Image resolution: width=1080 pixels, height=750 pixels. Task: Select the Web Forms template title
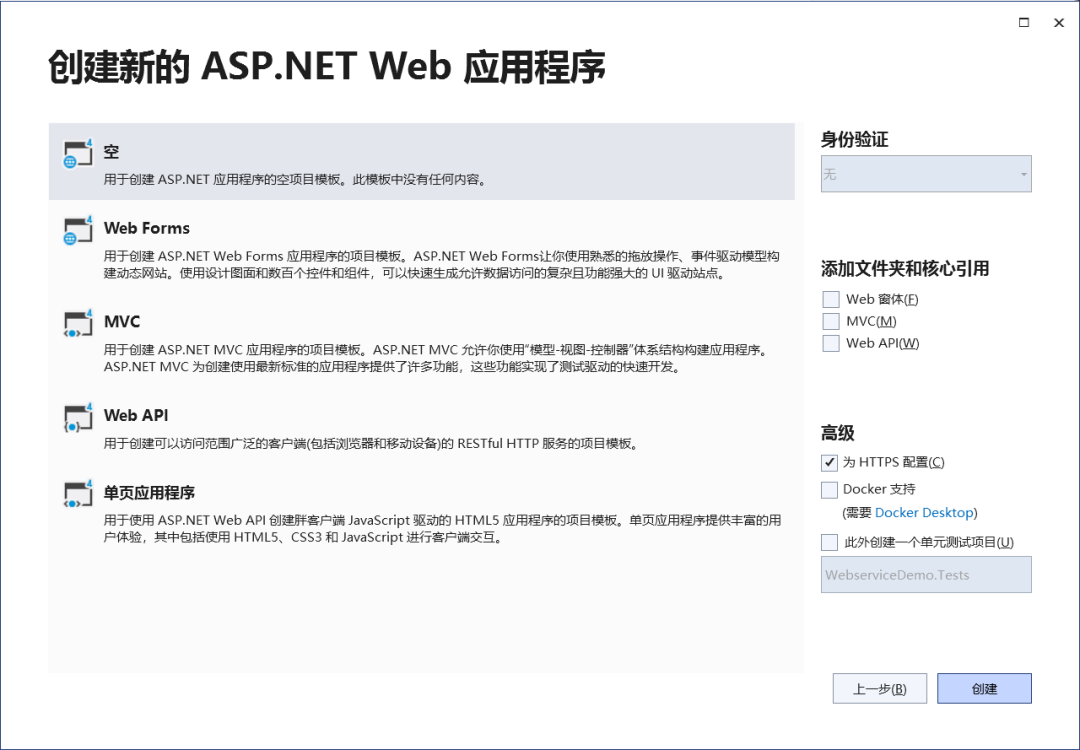tap(147, 228)
